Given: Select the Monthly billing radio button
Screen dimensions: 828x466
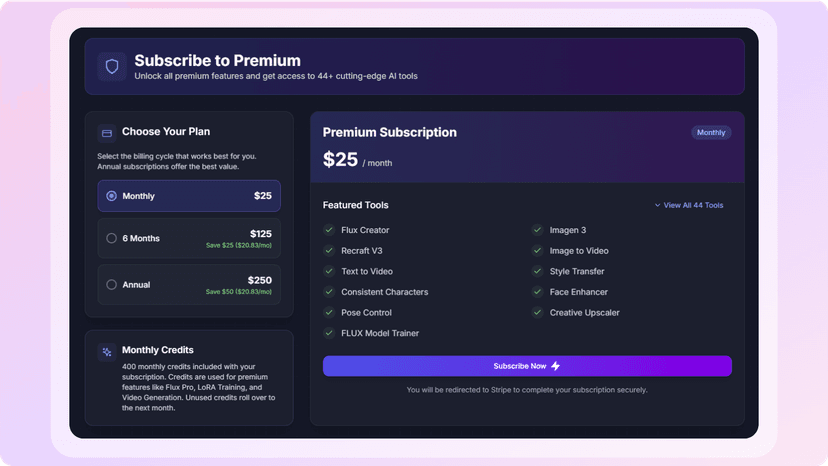Looking at the screenshot, I should click(x=111, y=196).
